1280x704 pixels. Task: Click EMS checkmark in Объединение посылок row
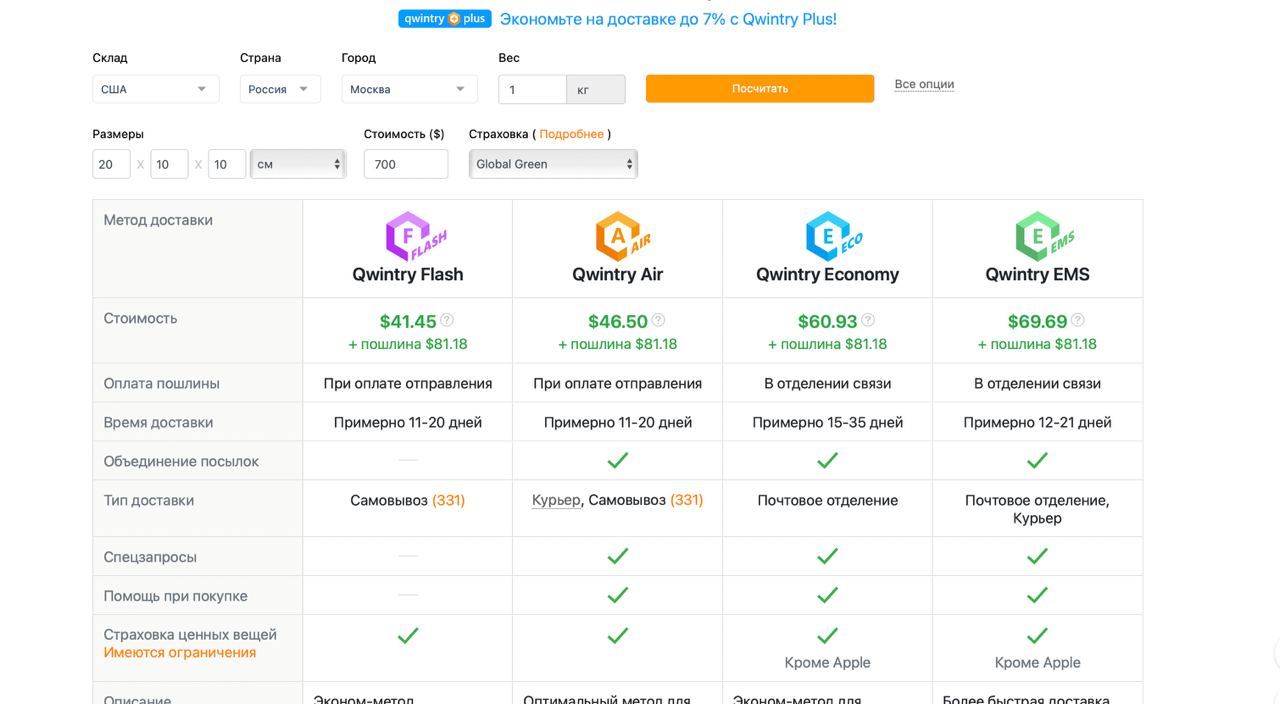(x=1037, y=460)
